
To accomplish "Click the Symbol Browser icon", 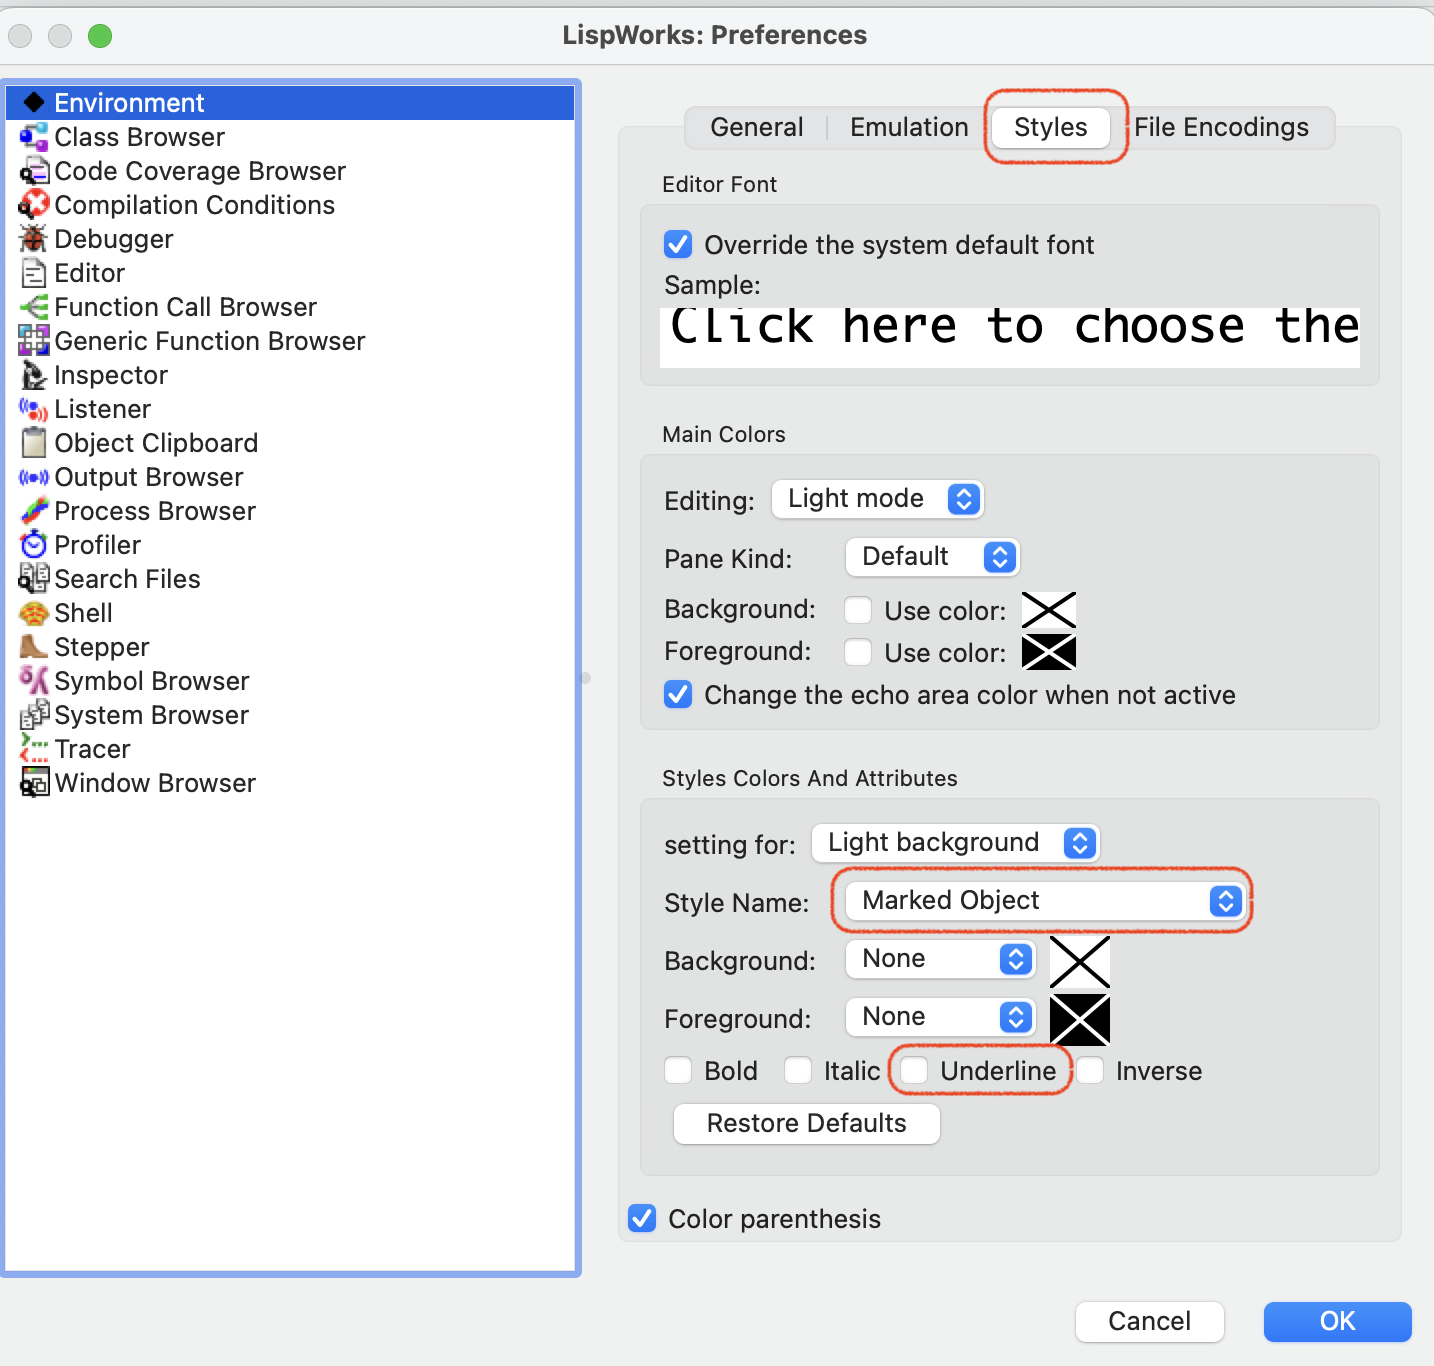I will [x=34, y=680].
